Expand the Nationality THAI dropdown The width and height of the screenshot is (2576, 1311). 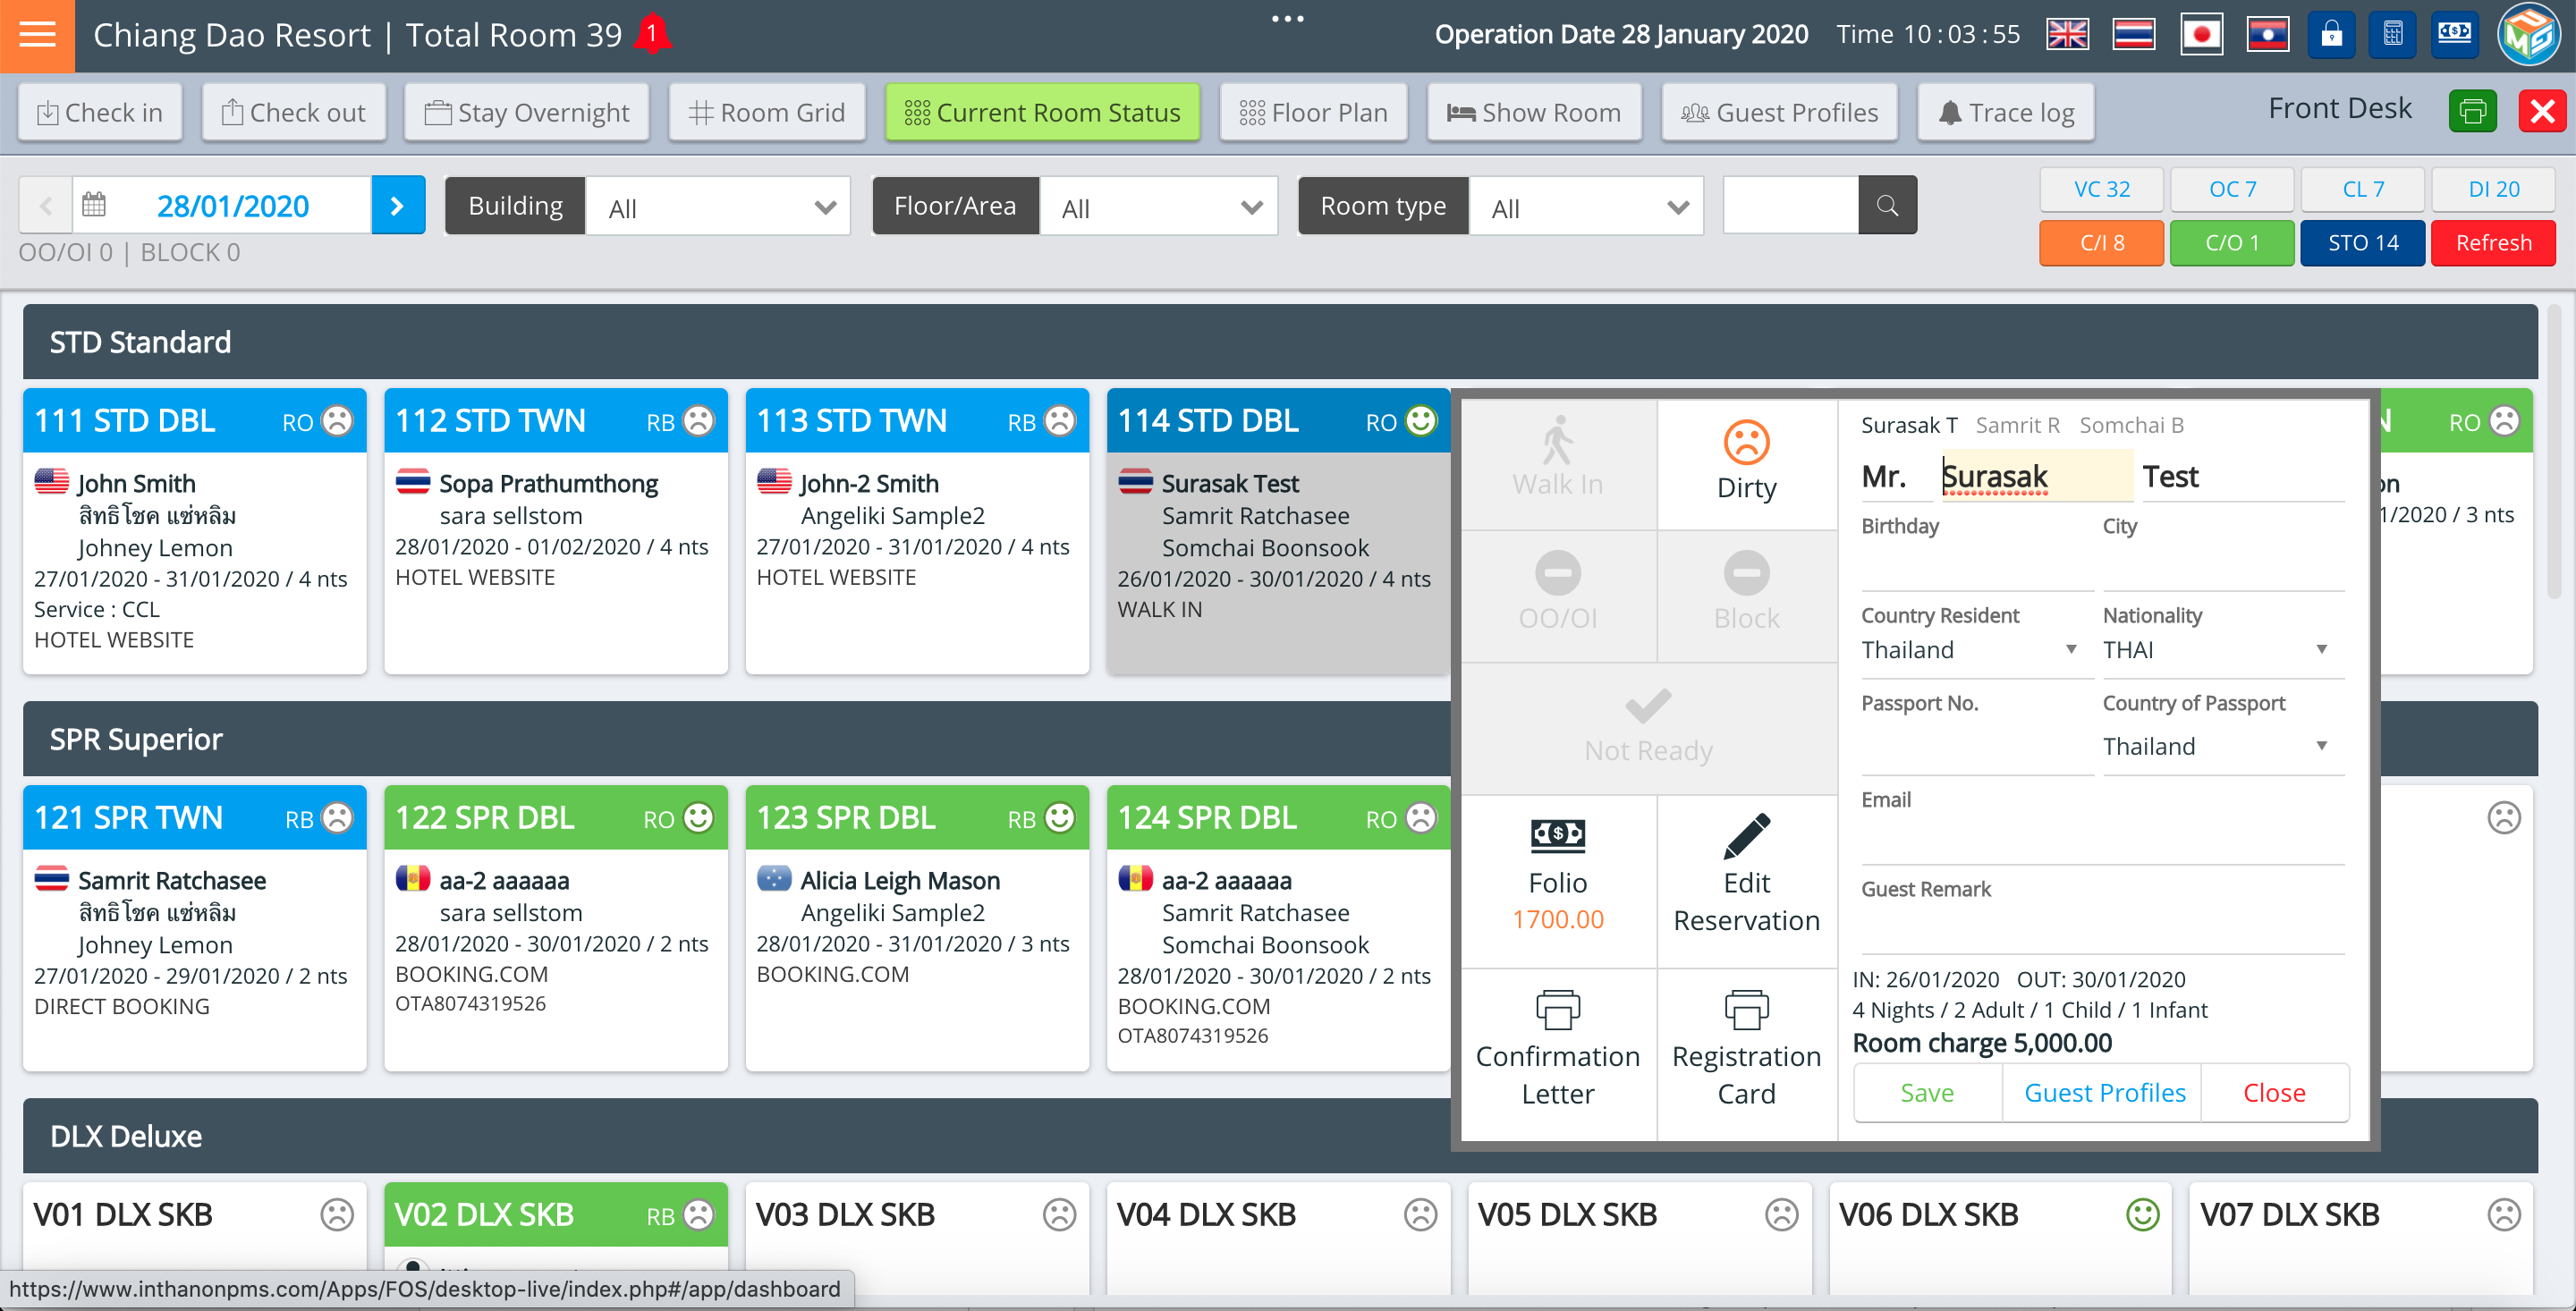[2222, 650]
